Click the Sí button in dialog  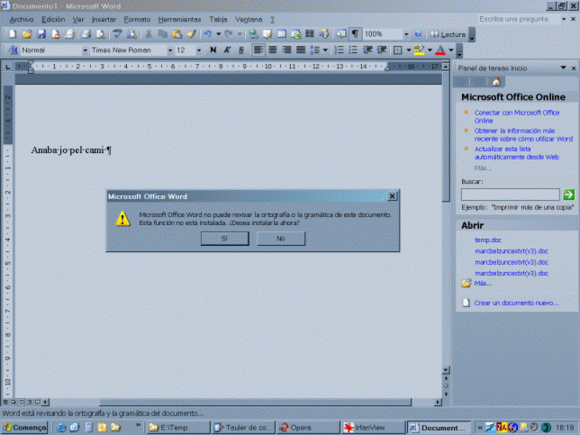pyautogui.click(x=225, y=239)
